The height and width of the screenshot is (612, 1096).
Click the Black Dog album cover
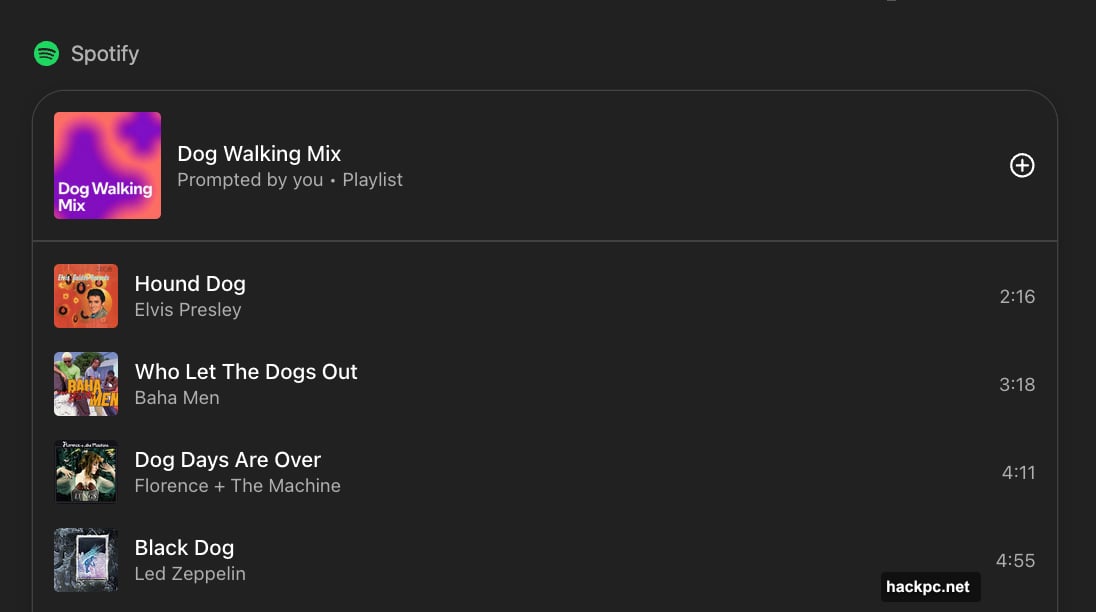click(x=86, y=560)
